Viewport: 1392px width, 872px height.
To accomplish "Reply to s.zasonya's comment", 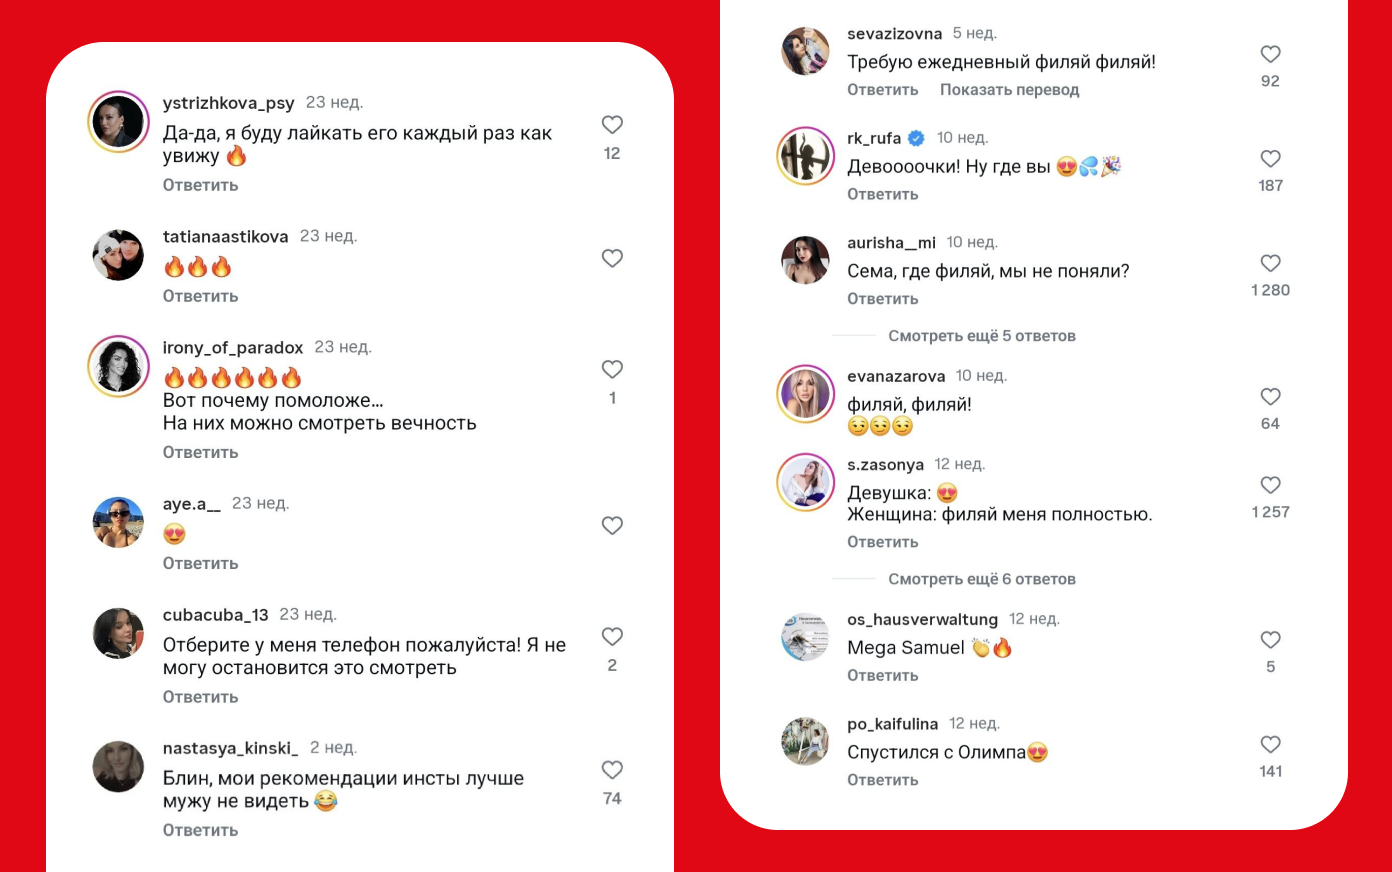I will 882,542.
